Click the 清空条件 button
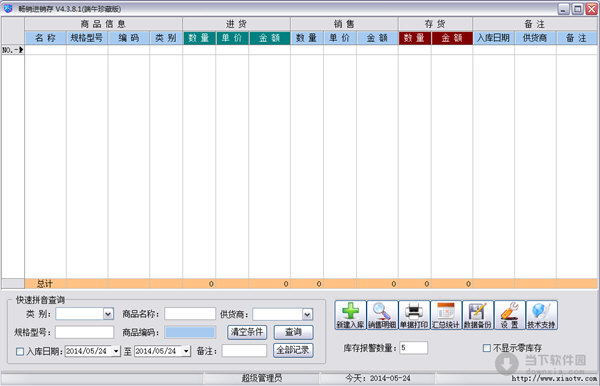This screenshot has height=386, width=600. [247, 332]
